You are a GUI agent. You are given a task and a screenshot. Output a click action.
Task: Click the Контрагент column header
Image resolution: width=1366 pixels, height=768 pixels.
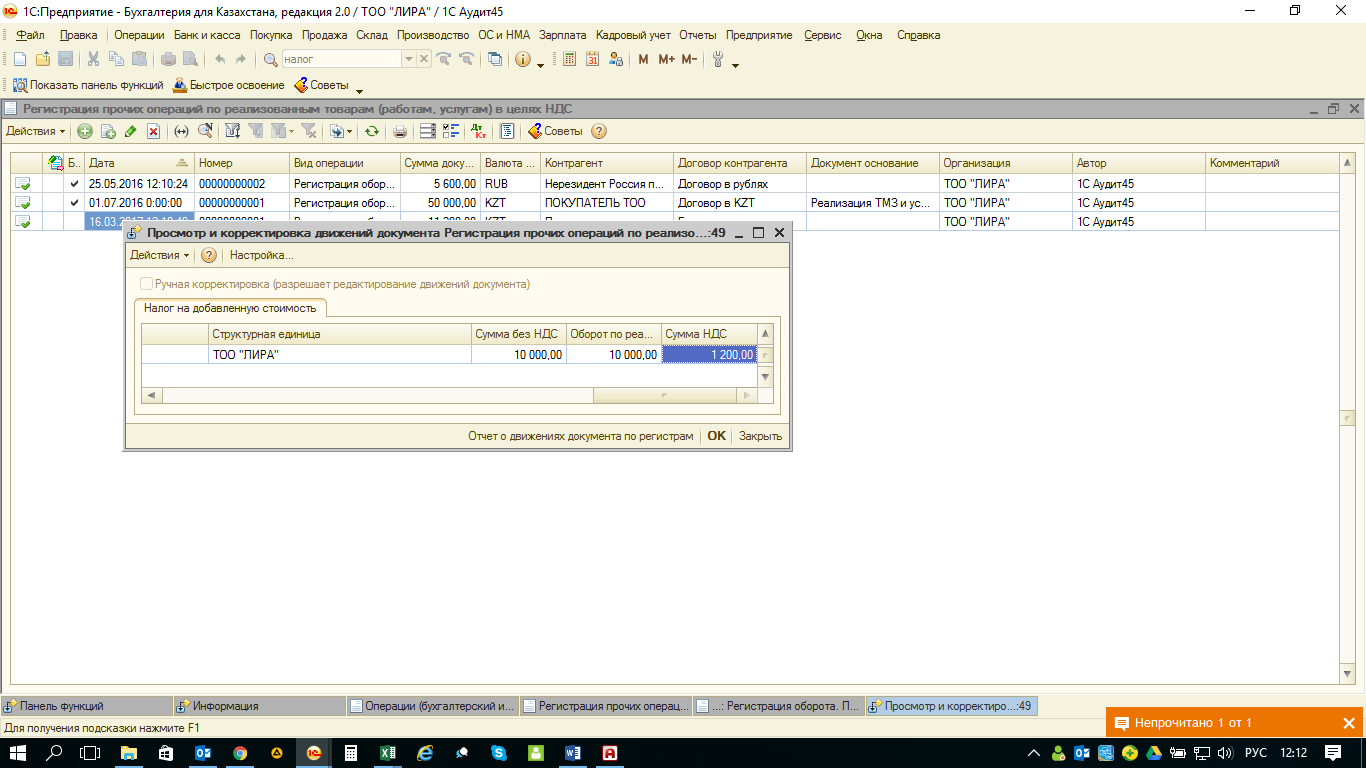coord(607,163)
